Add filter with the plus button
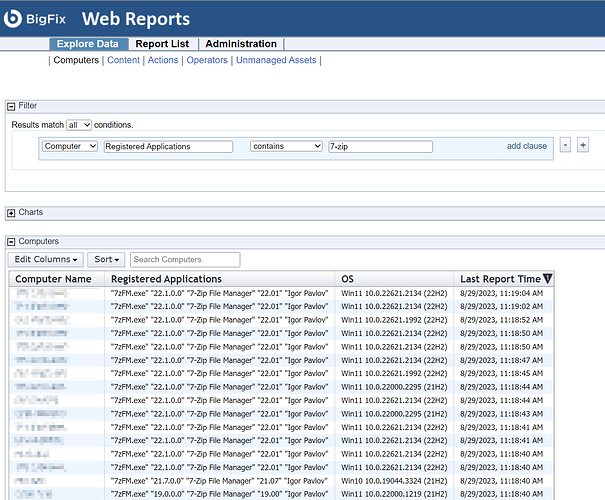Viewport: 605px width, 500px height. pos(583,145)
